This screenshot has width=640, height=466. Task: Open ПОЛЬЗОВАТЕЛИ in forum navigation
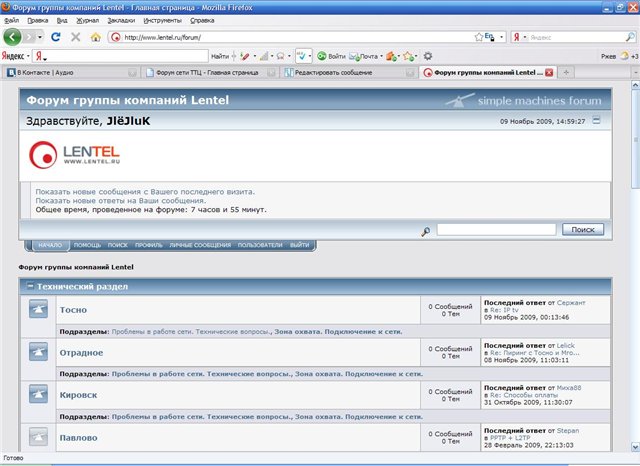pos(260,245)
